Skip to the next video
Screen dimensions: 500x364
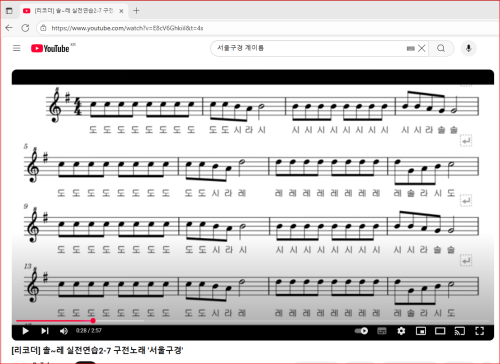pos(45,331)
